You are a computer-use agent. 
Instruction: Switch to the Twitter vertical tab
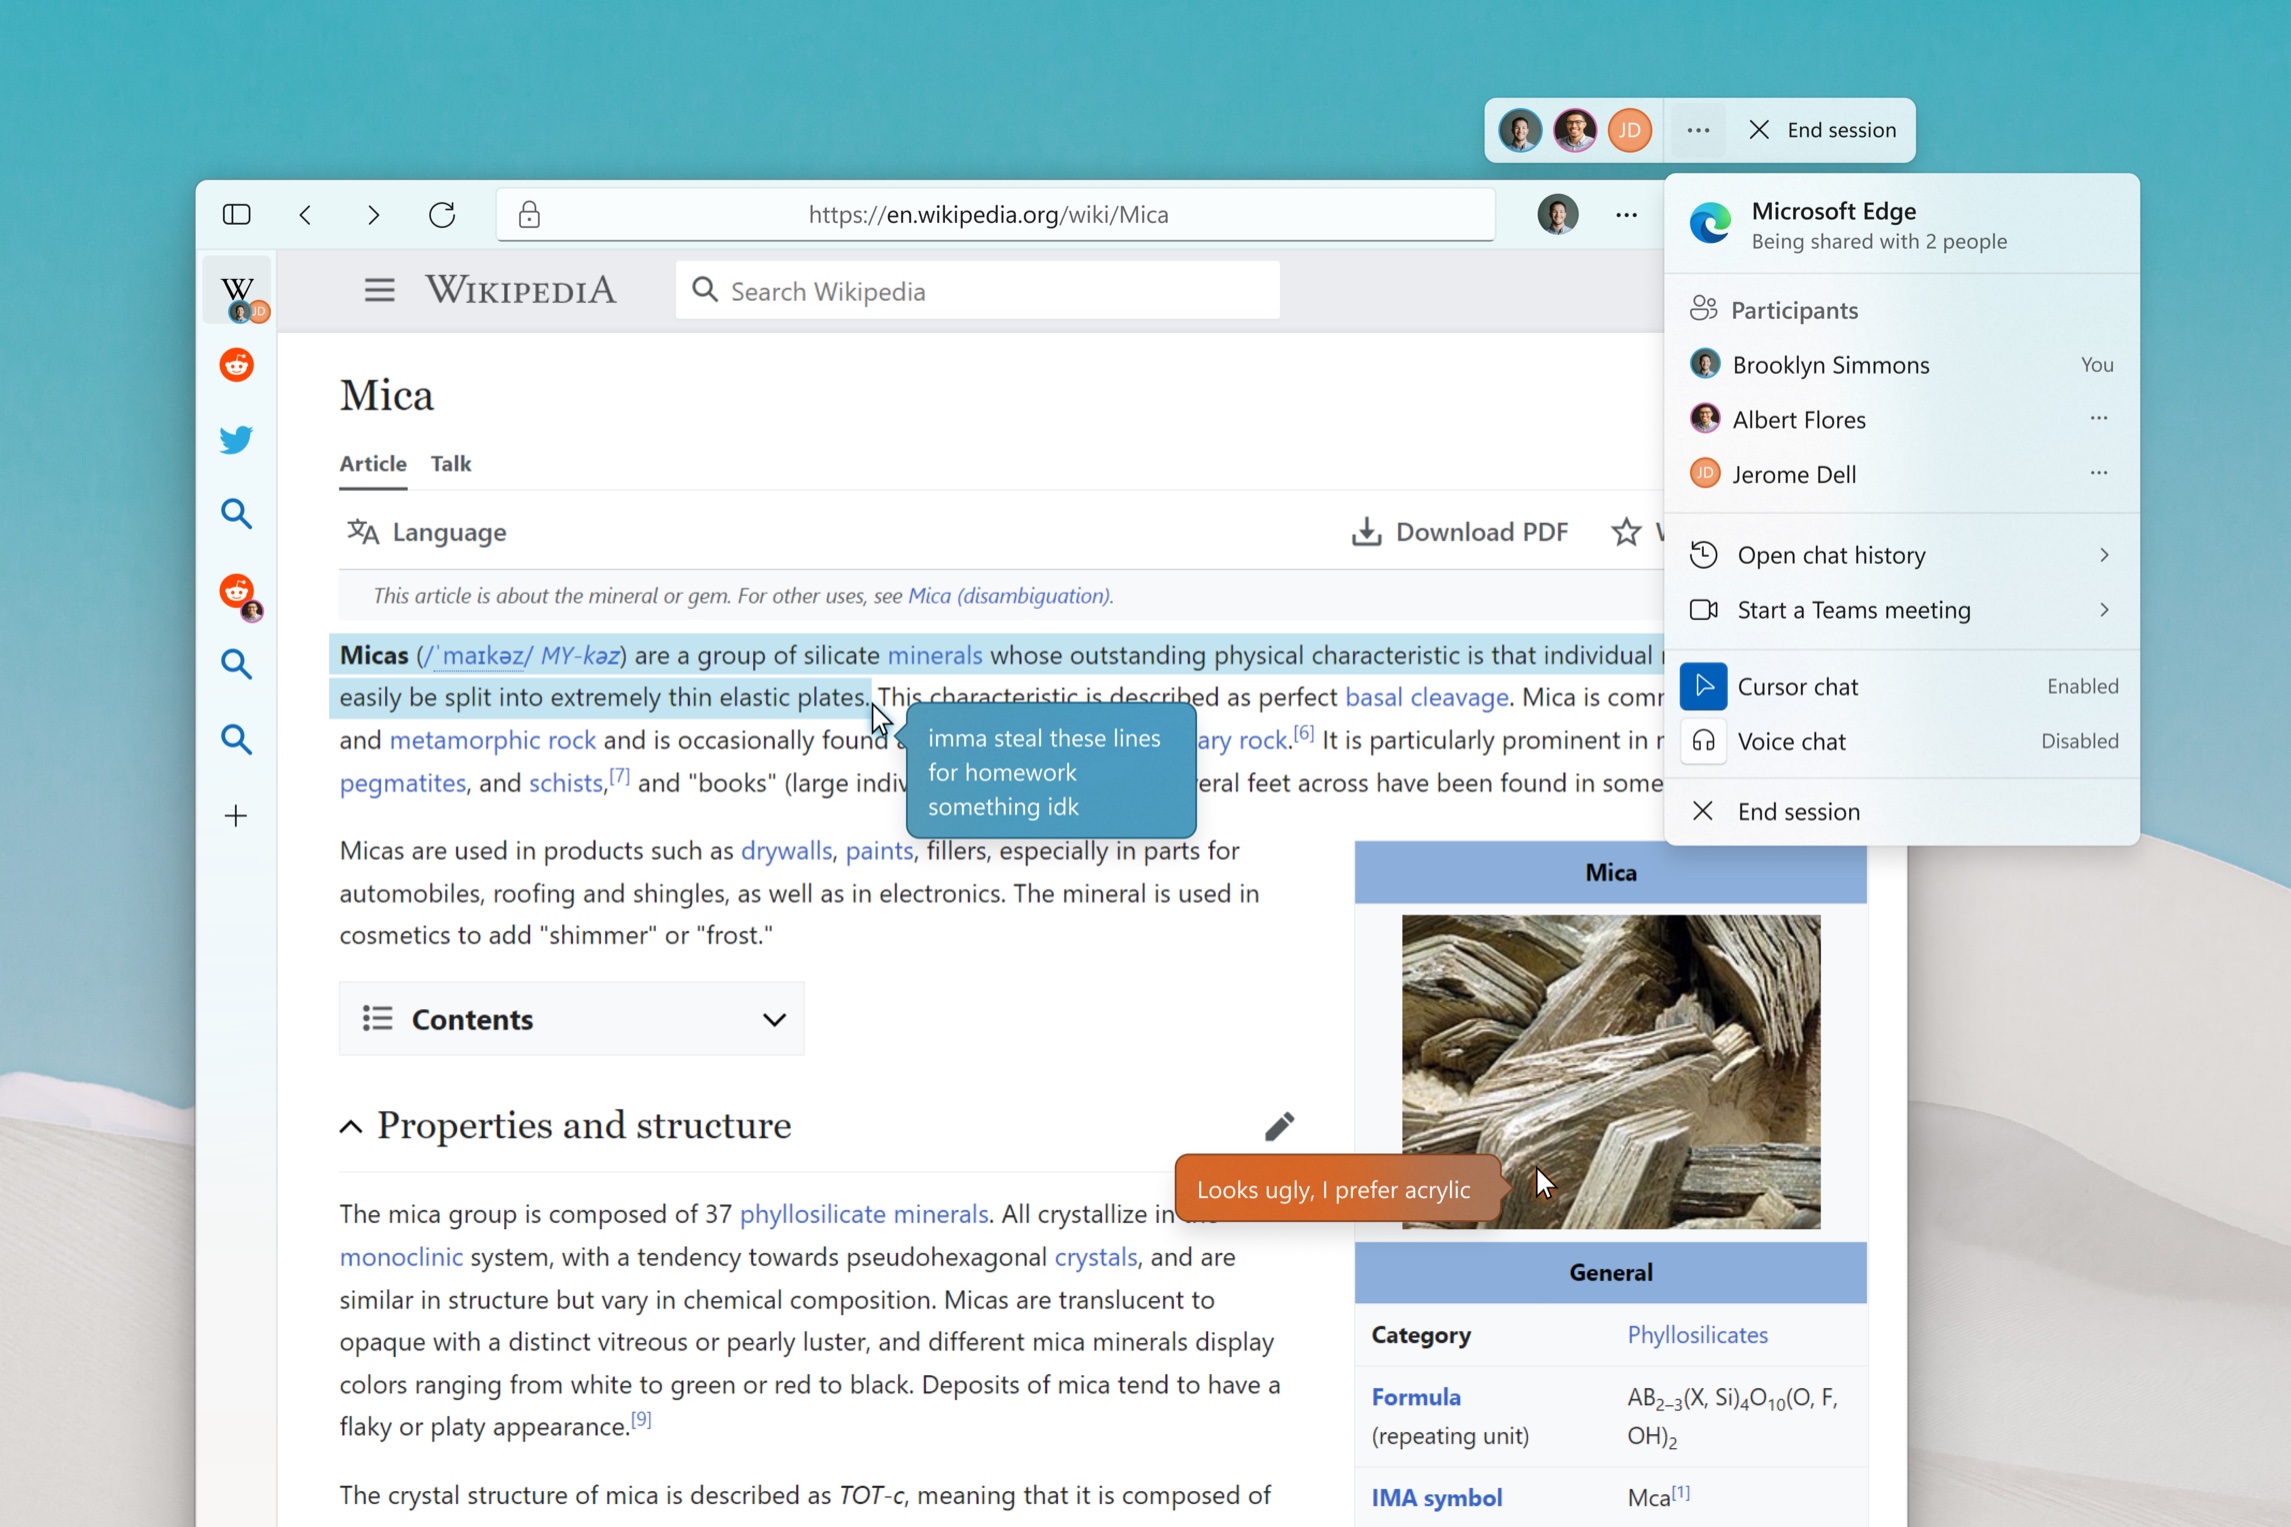click(237, 439)
